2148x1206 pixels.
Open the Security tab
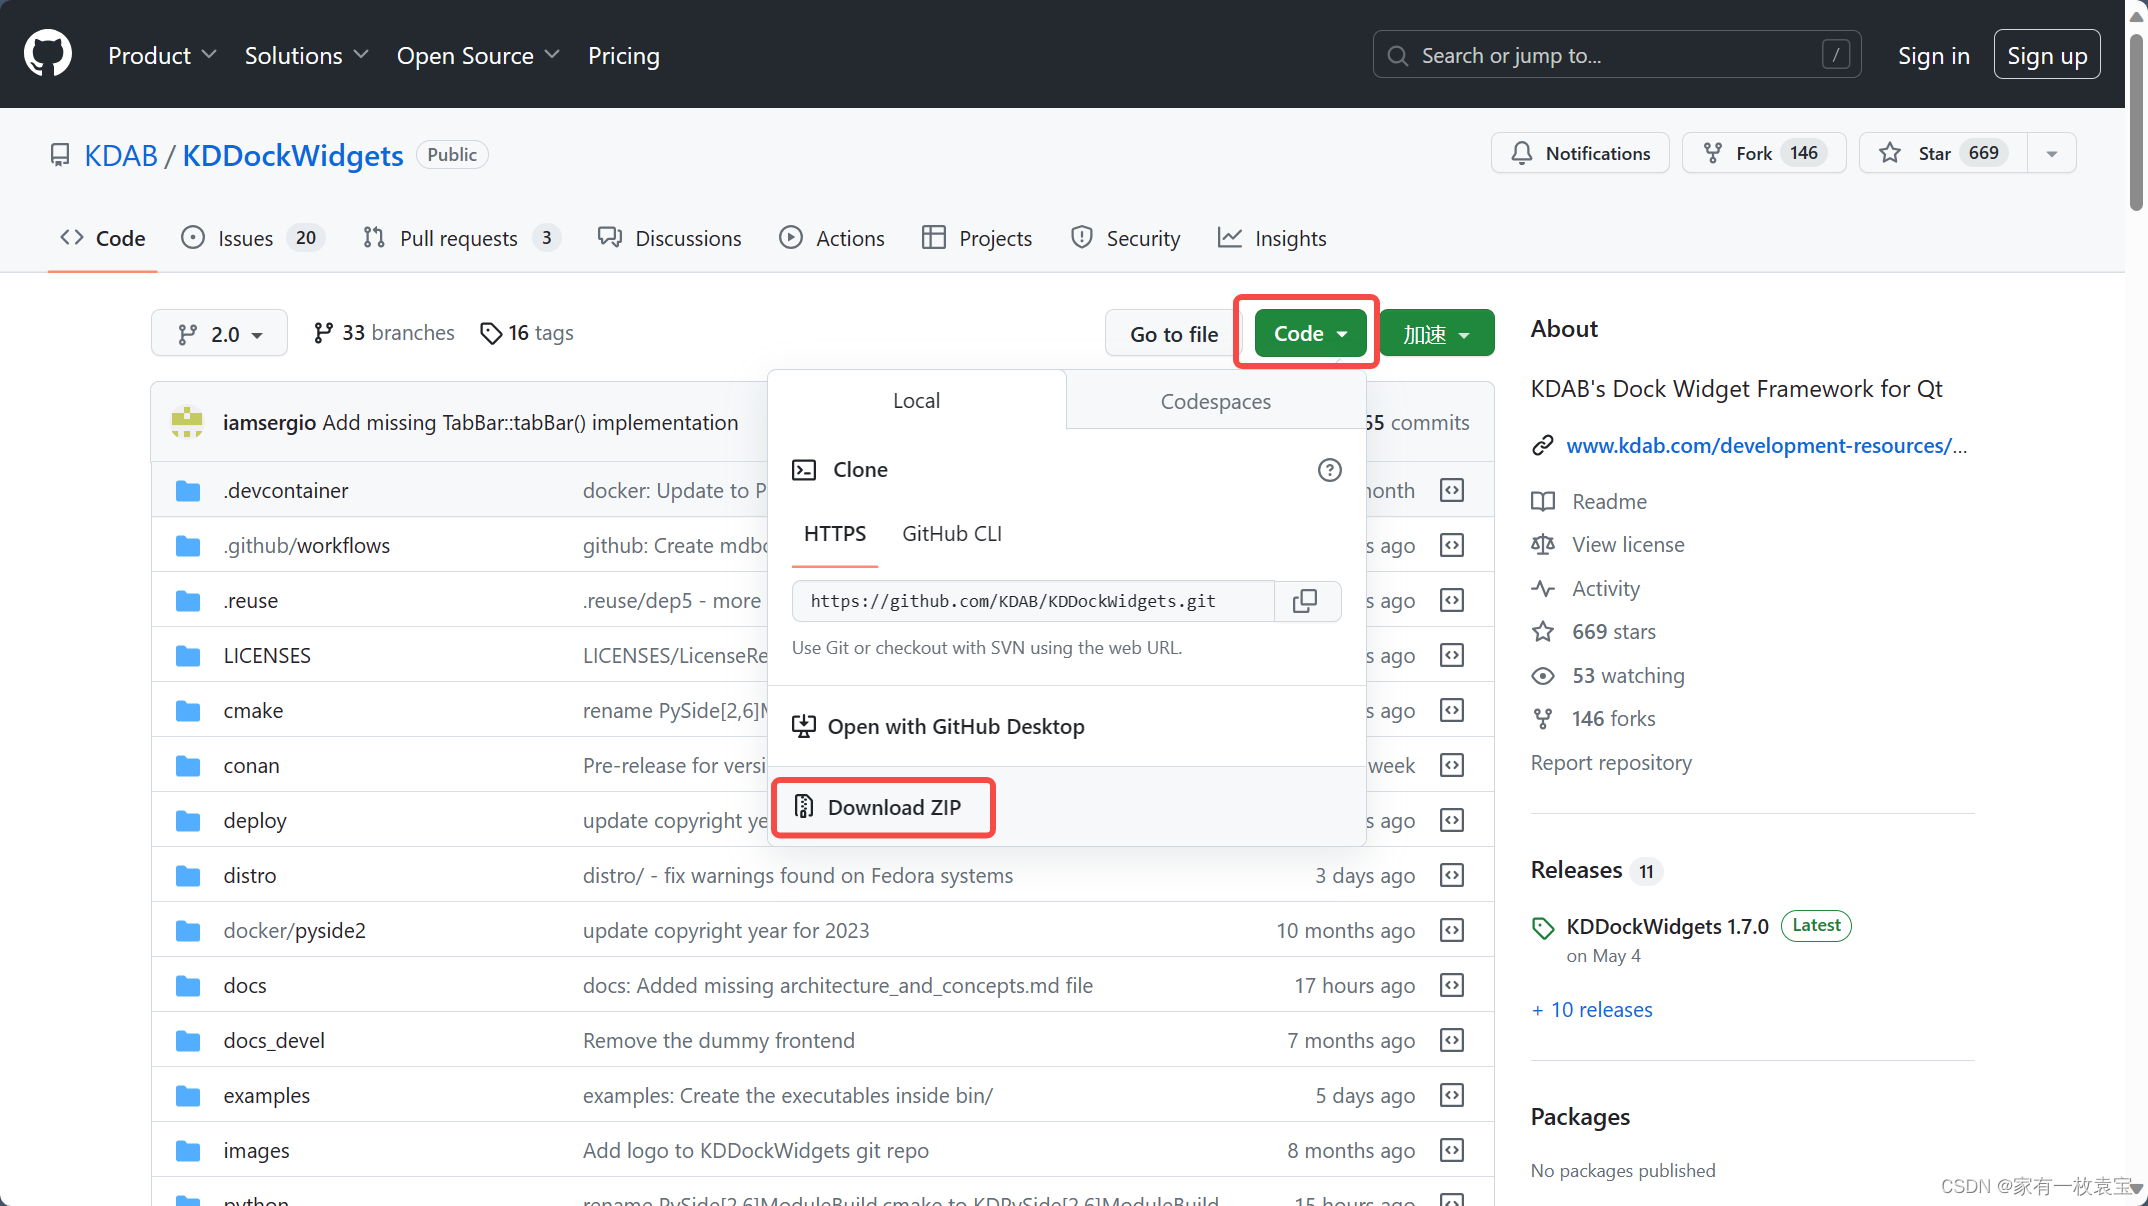click(1125, 238)
